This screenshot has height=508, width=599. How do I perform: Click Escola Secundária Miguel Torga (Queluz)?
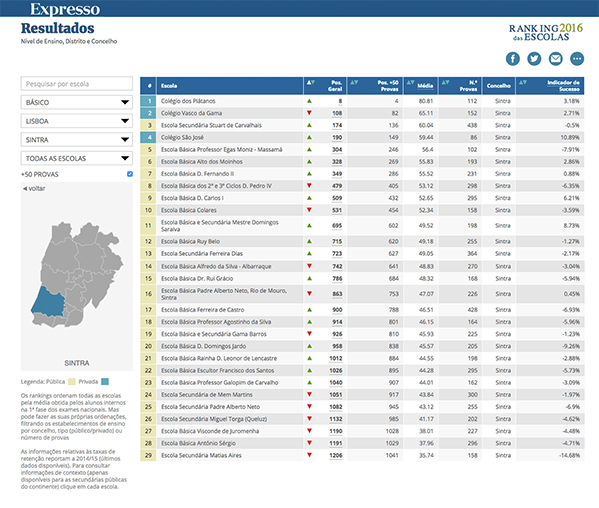click(x=214, y=419)
